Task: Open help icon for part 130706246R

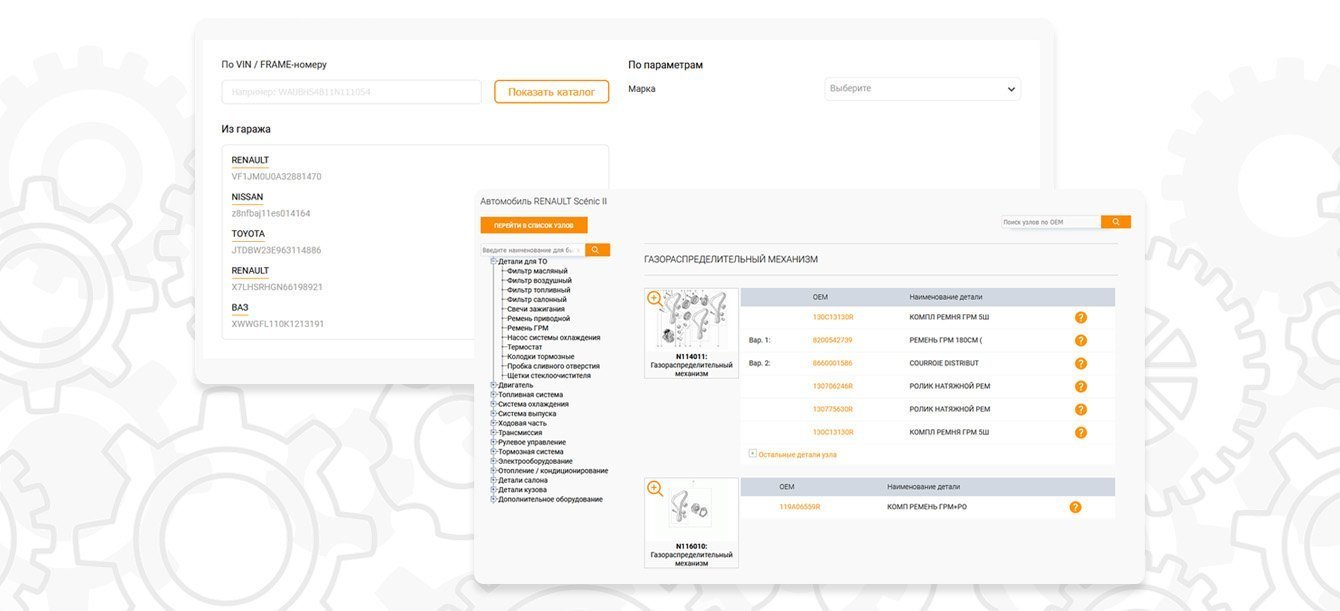Action: (x=1081, y=386)
